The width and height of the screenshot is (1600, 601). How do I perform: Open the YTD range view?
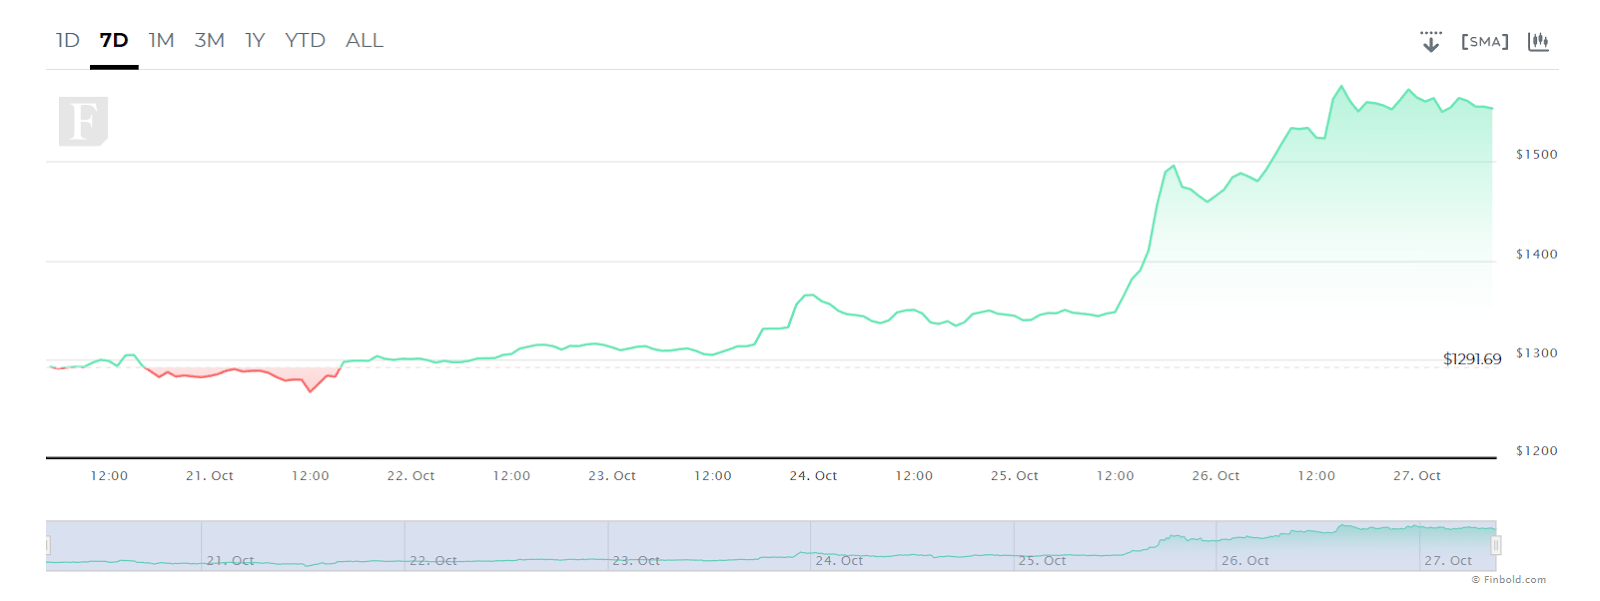pyautogui.click(x=305, y=40)
